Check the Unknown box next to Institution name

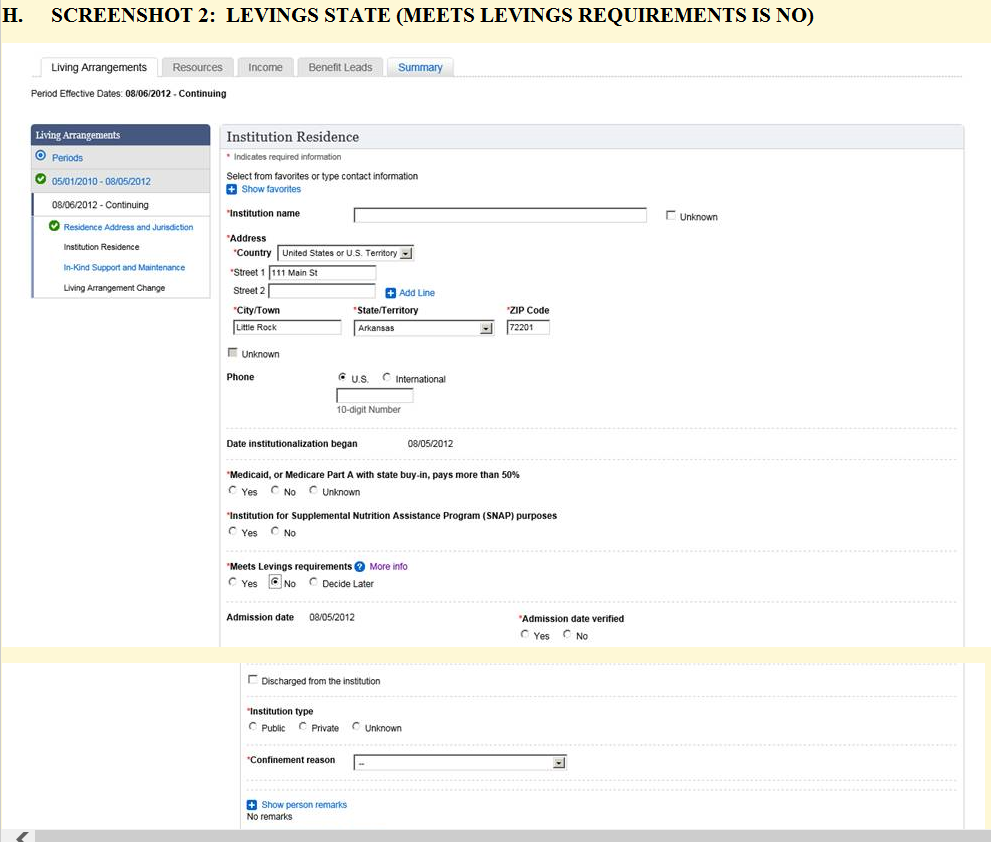coord(671,216)
